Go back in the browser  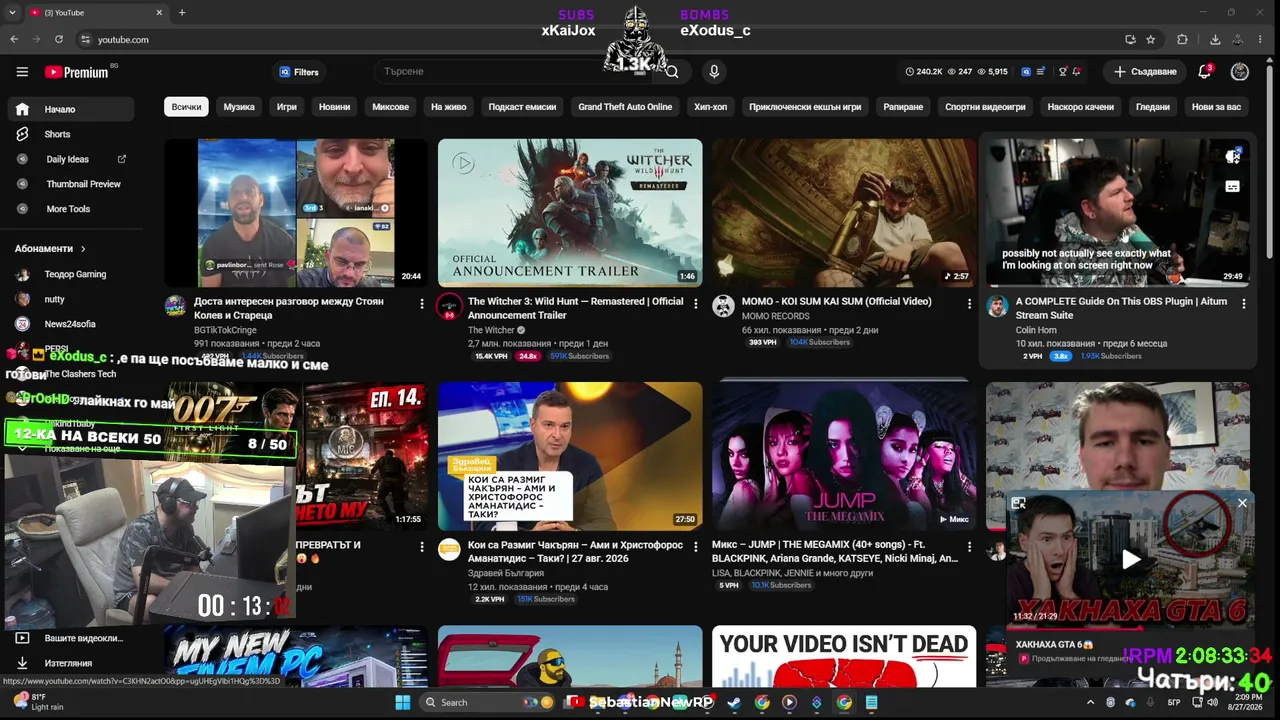pyautogui.click(x=14, y=40)
